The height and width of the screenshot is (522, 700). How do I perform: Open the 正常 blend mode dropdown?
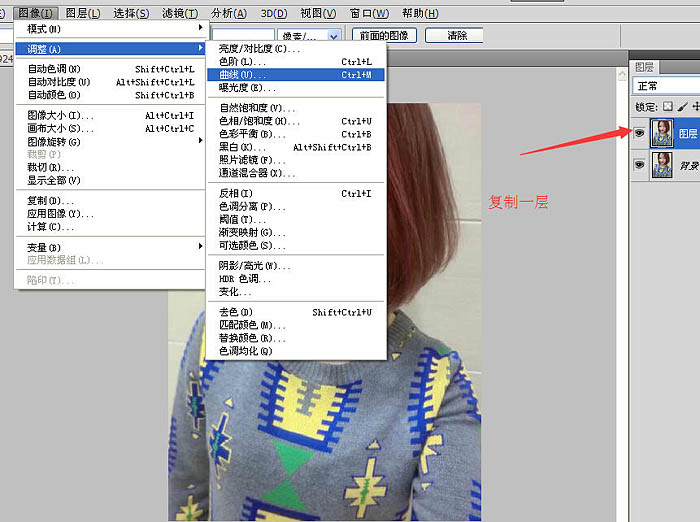tap(666, 86)
